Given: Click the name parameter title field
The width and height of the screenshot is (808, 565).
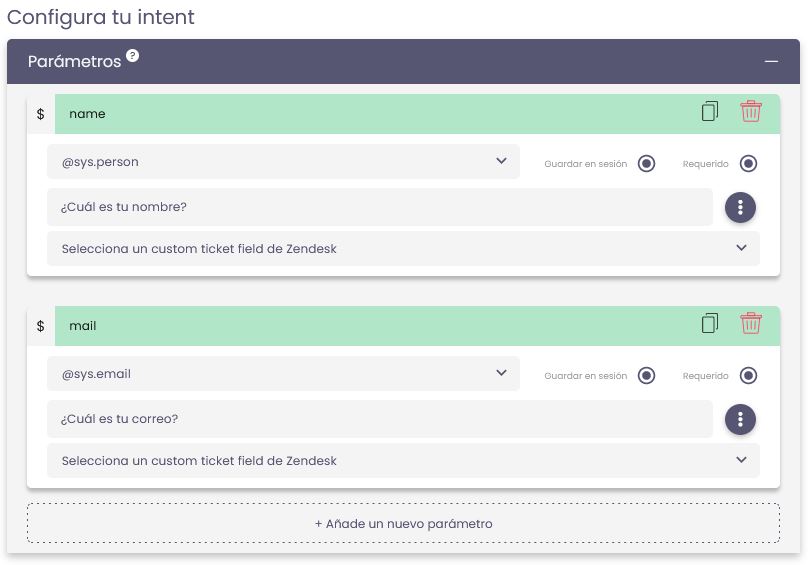Looking at the screenshot, I should [x=370, y=114].
